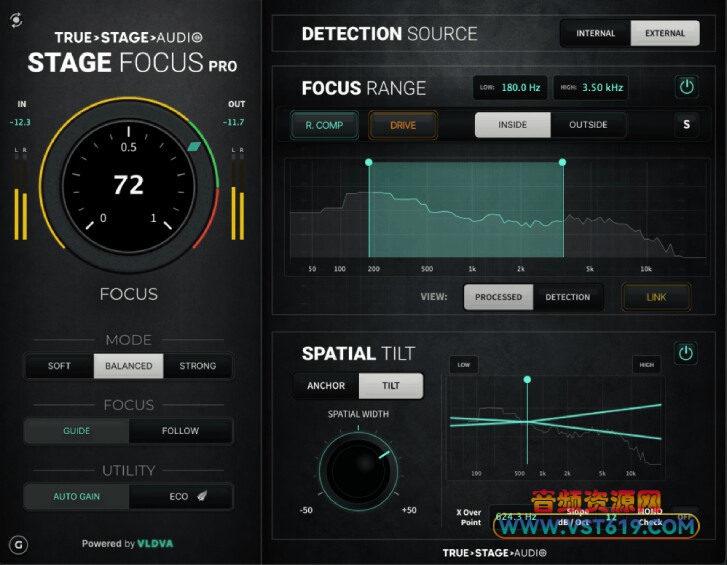The height and width of the screenshot is (565, 727).
Task: Enable the S solo button in Focus Range
Action: pos(686,124)
